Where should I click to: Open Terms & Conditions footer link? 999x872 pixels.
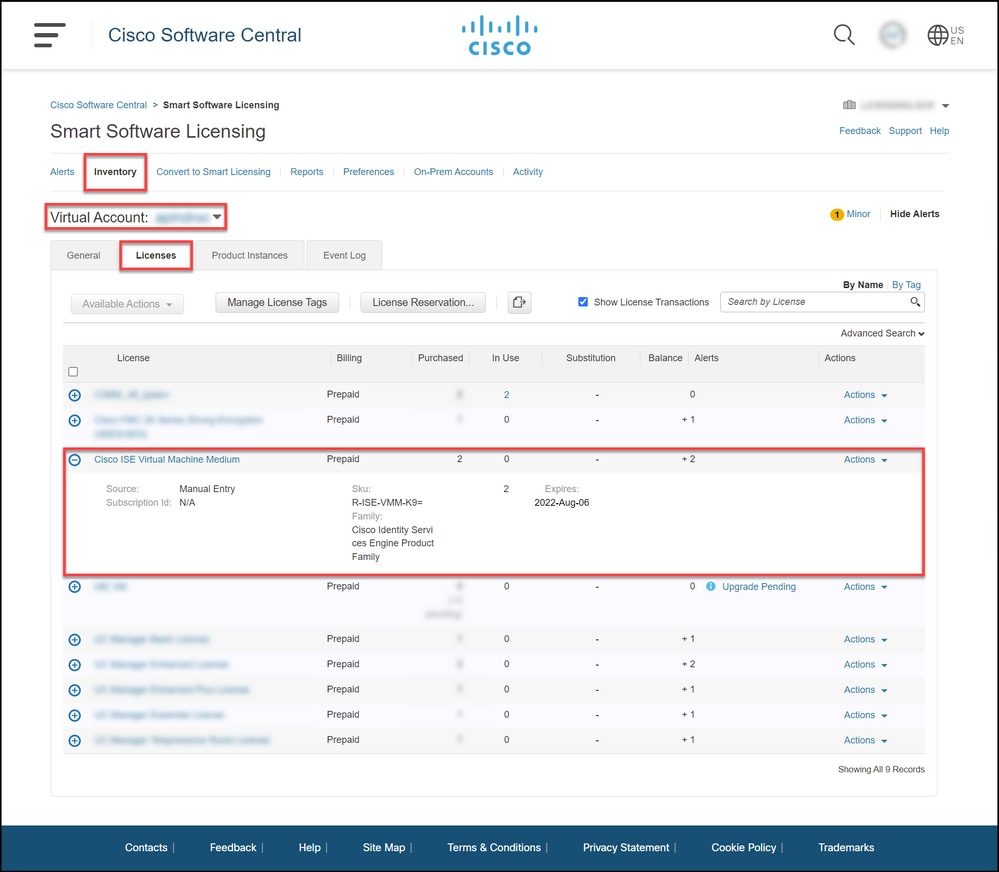tap(494, 847)
